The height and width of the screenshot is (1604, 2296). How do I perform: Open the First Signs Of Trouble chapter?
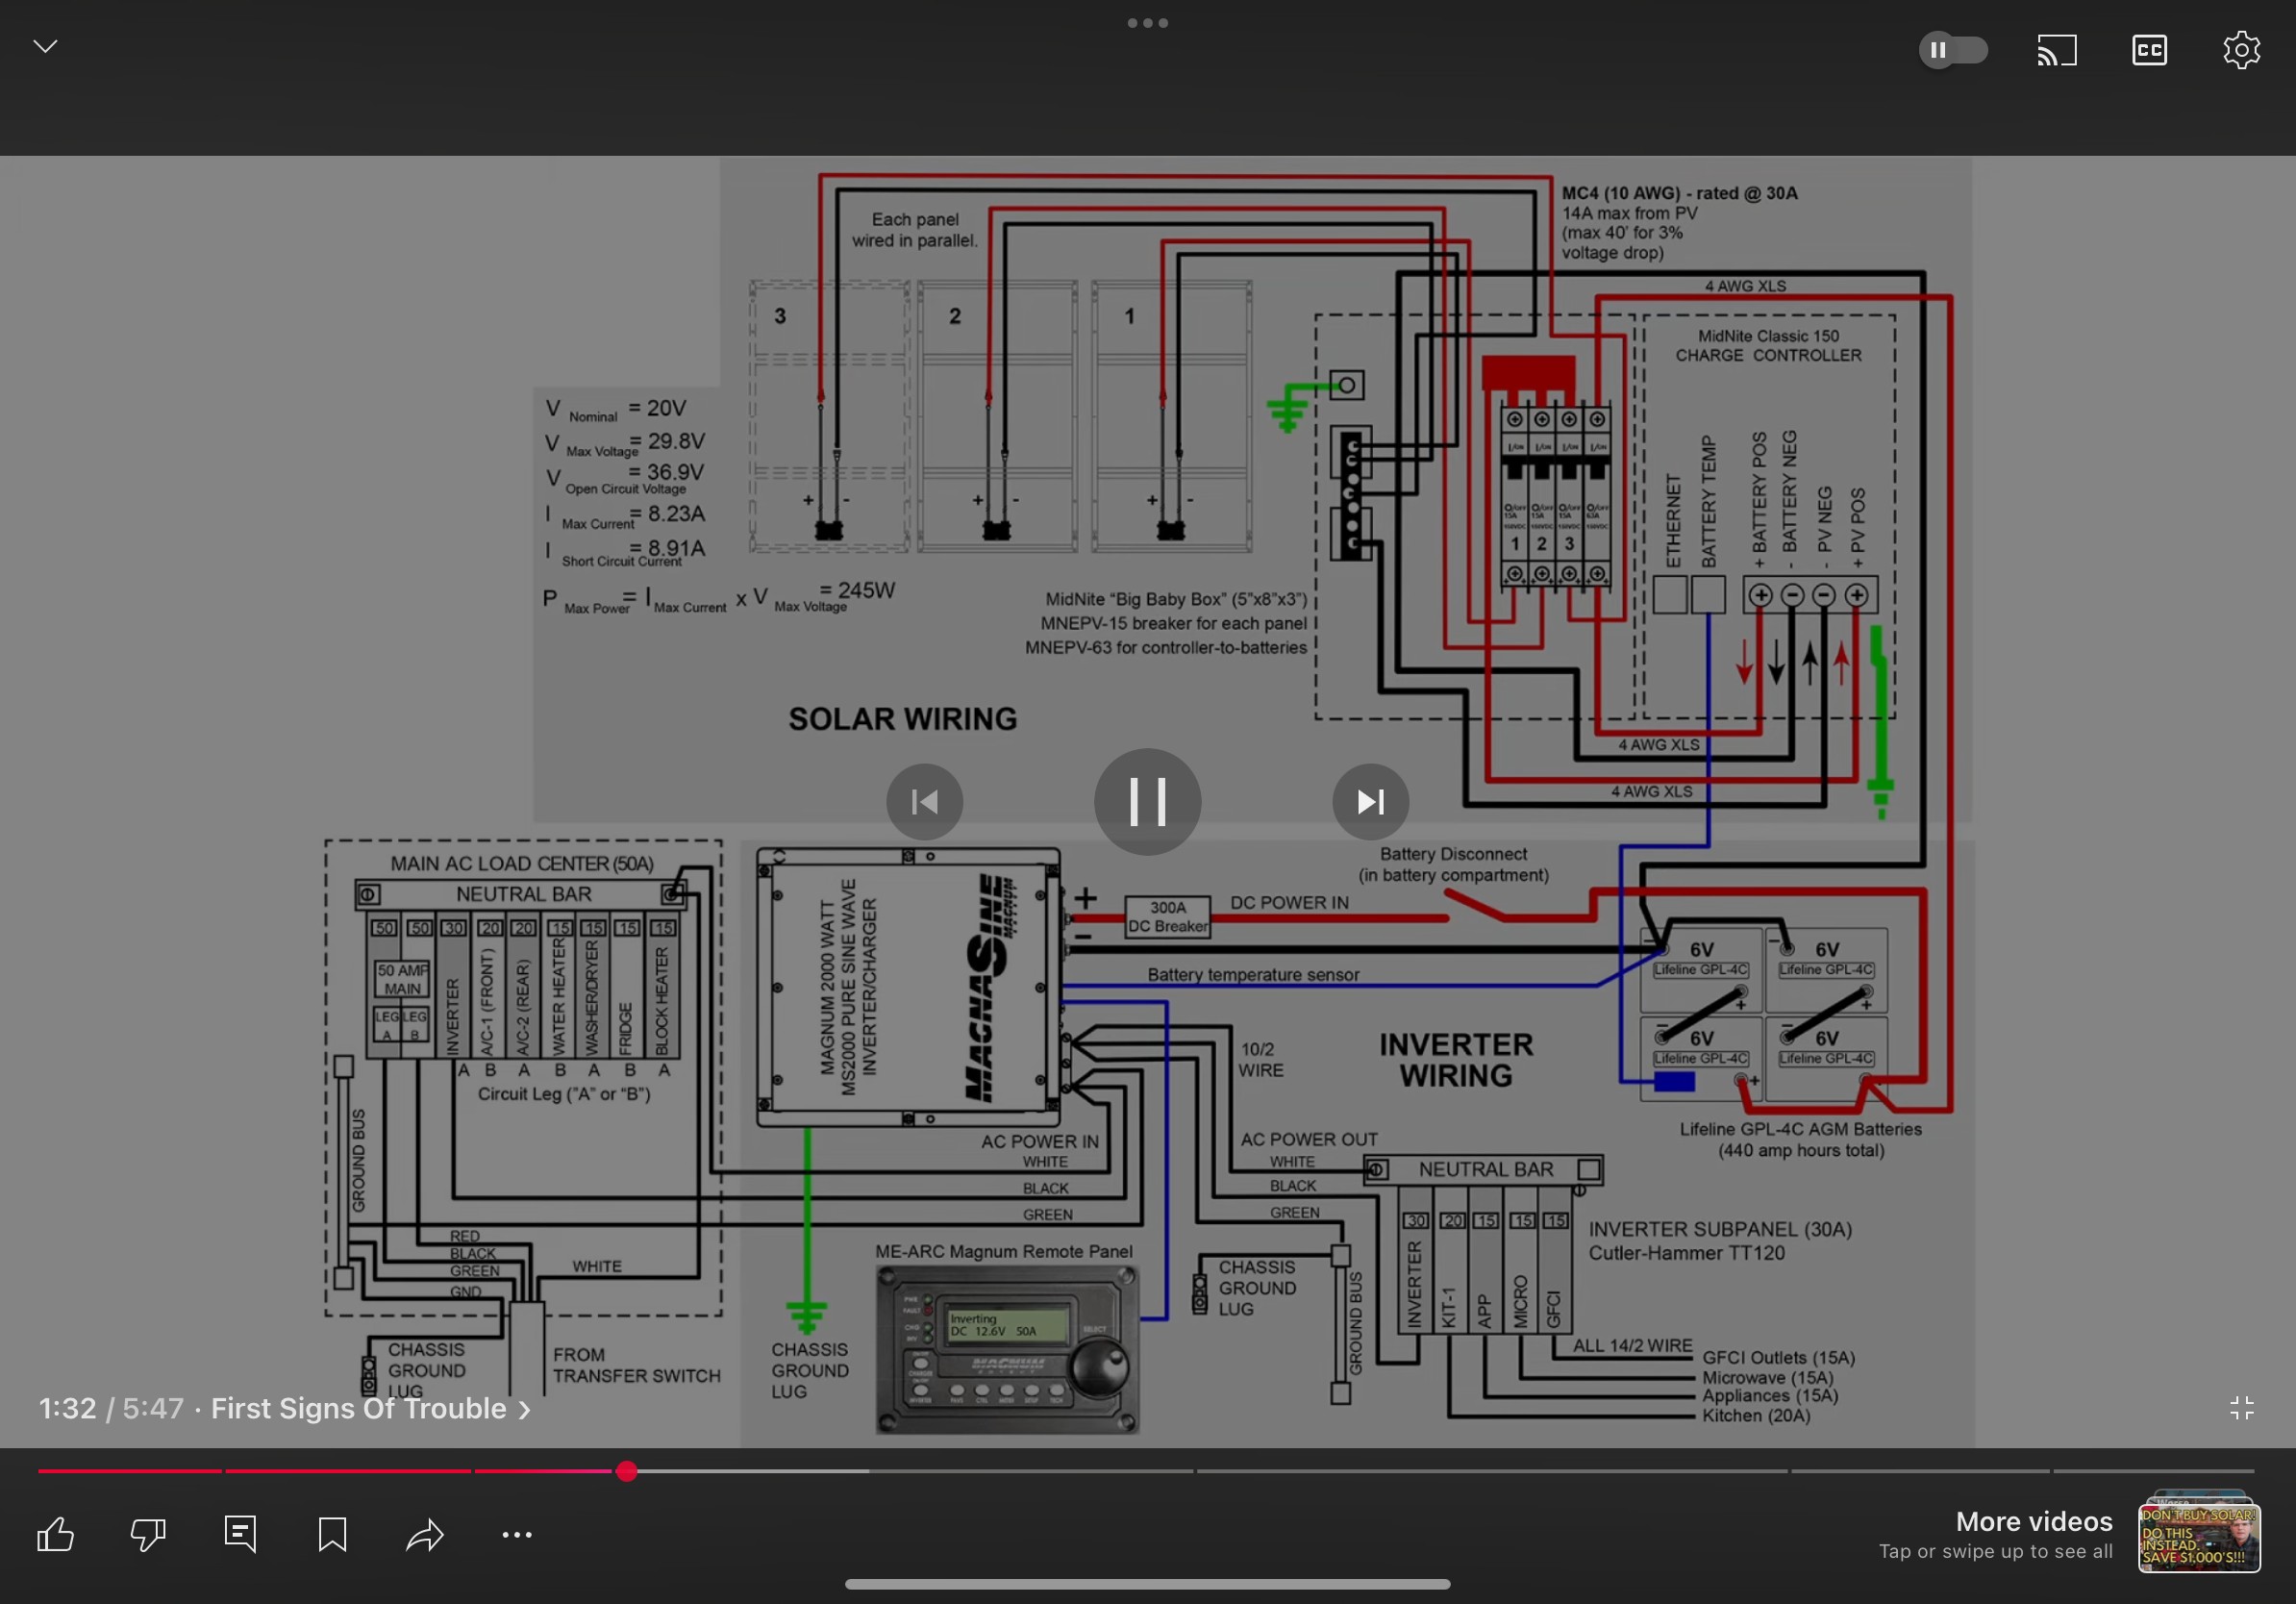point(370,1408)
